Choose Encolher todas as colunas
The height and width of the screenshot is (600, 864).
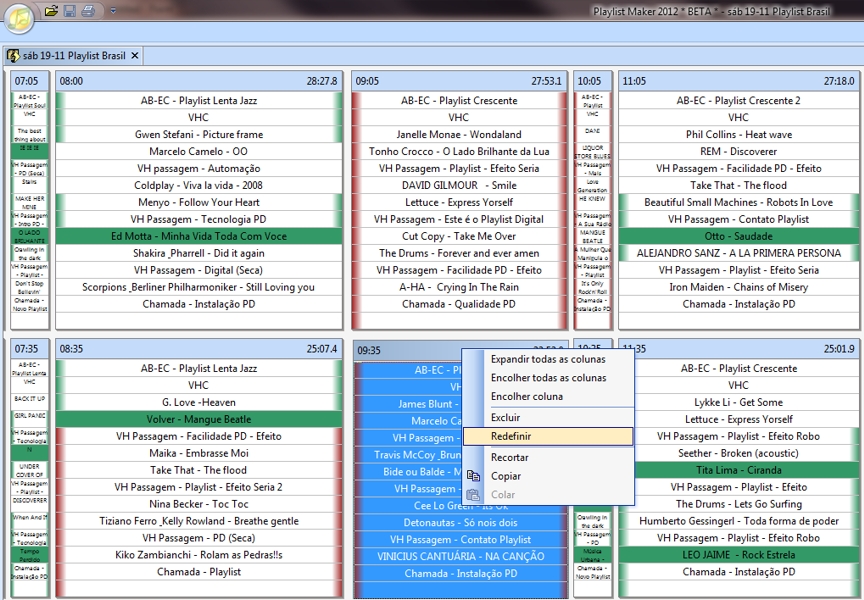(x=548, y=378)
